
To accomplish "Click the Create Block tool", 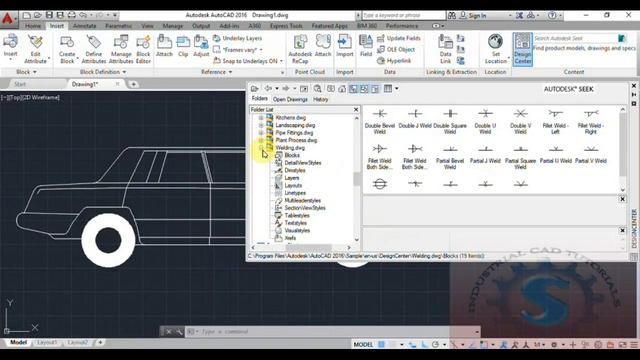I will click(67, 49).
